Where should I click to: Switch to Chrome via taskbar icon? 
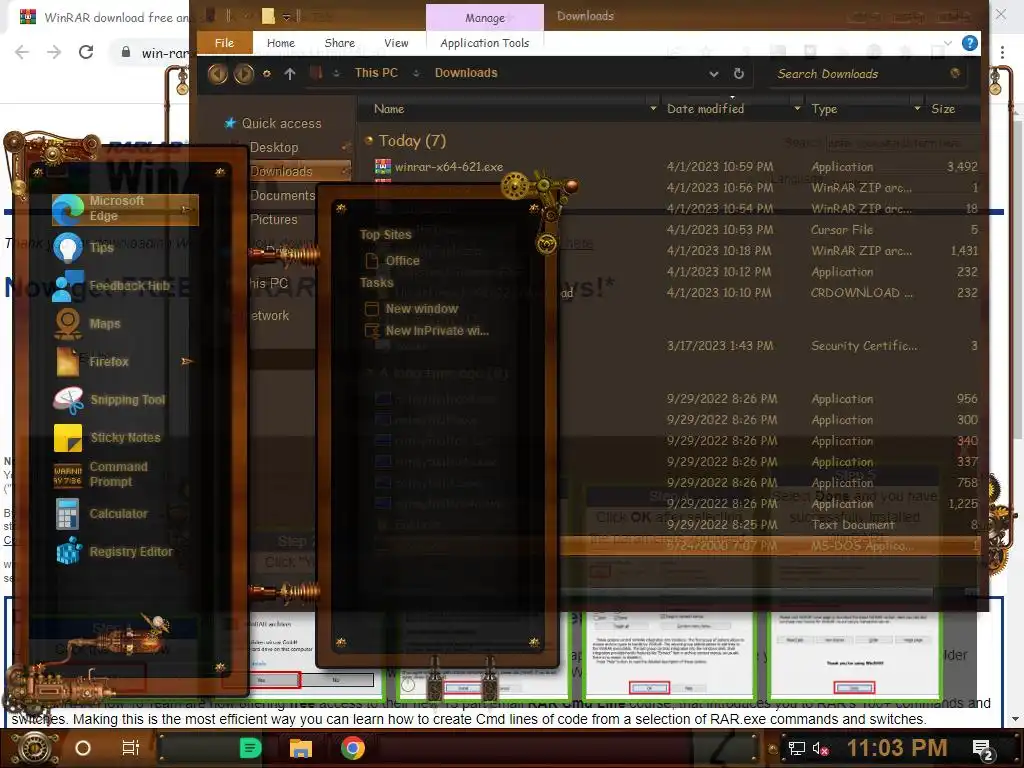point(353,748)
